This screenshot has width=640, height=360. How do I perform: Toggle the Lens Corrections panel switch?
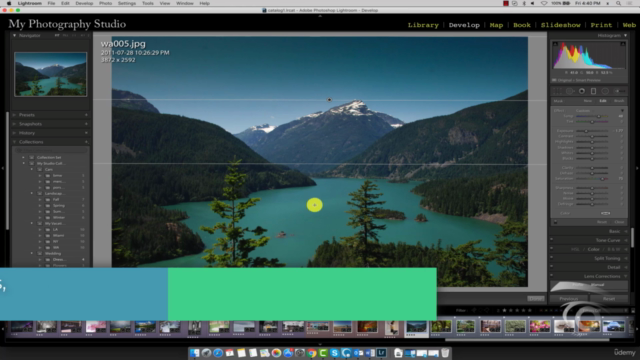[x=551, y=276]
